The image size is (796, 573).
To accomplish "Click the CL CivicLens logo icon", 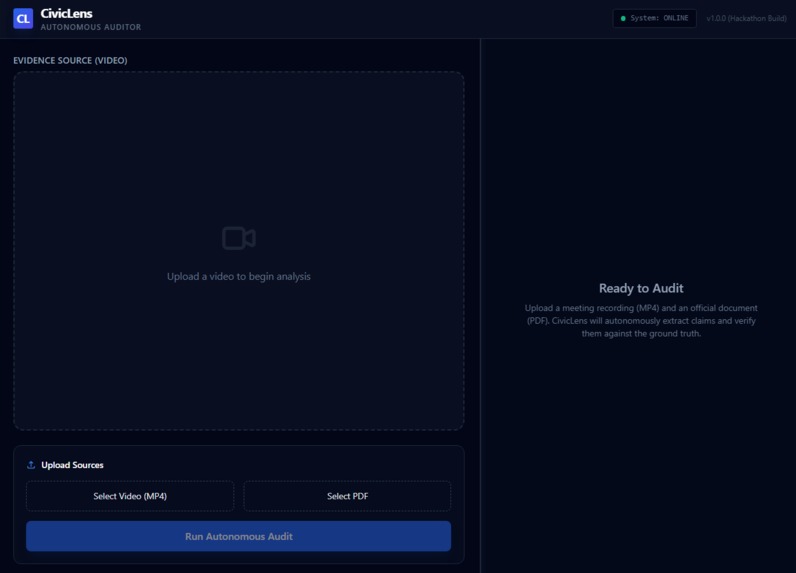I will tap(23, 19).
